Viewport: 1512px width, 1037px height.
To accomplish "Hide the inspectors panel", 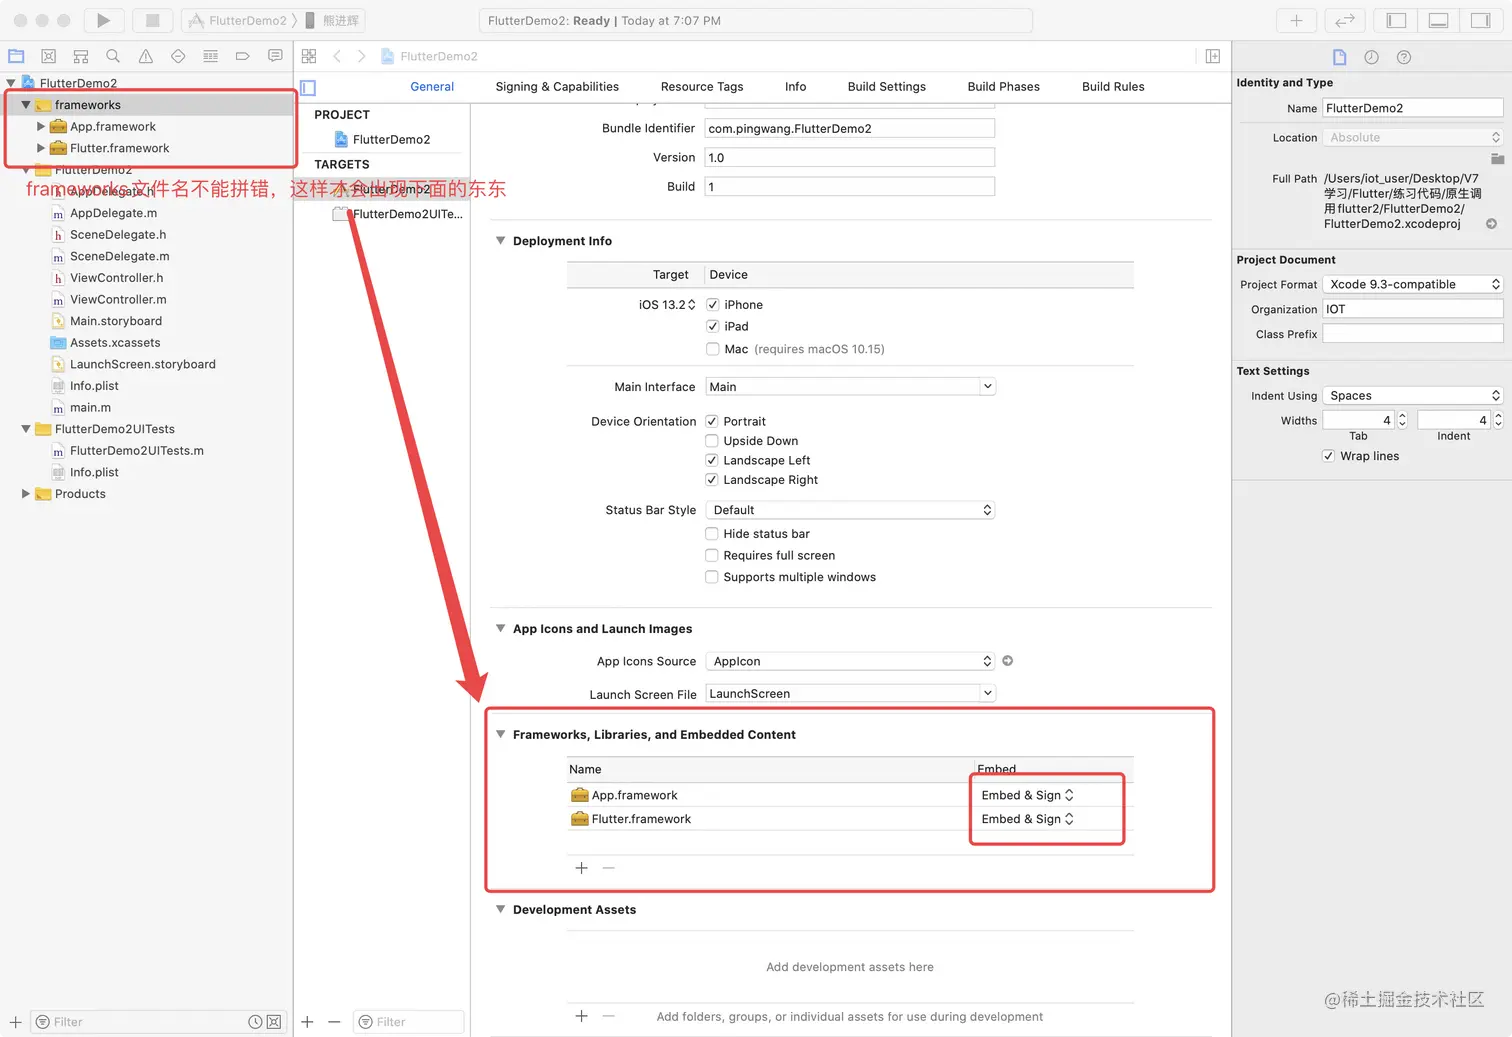I will tap(1480, 20).
